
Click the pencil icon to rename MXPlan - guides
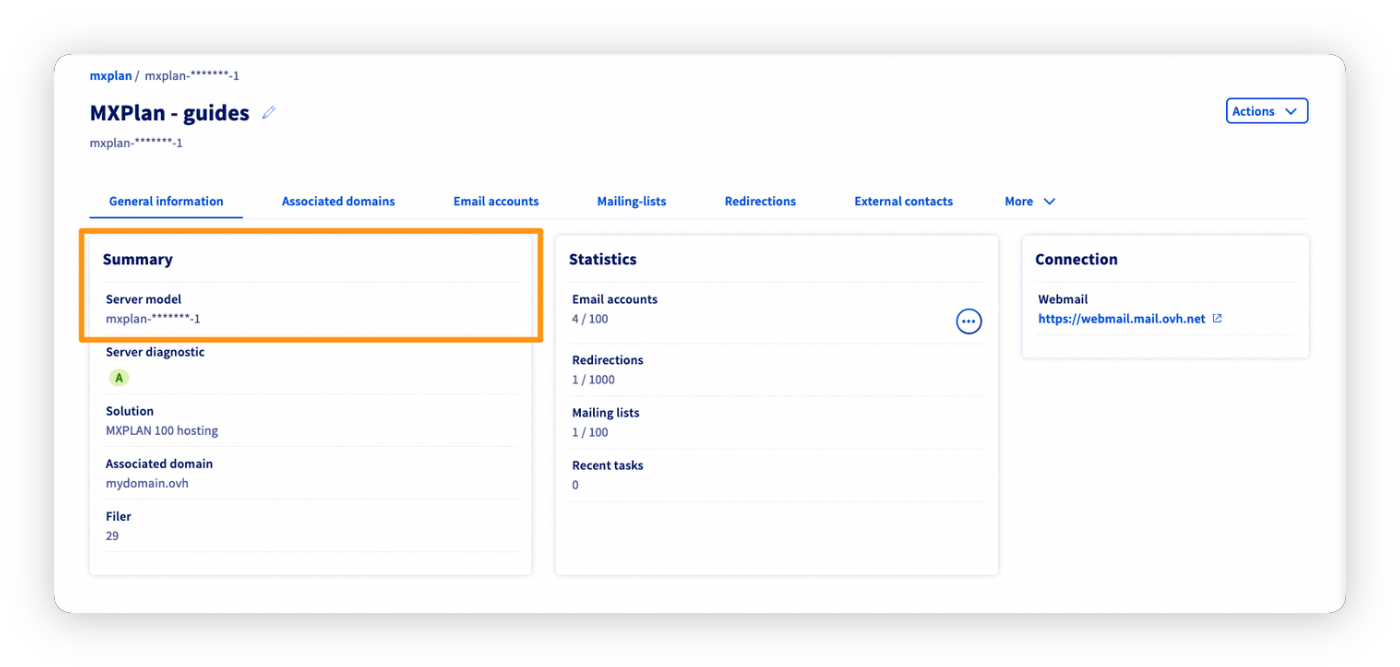268,113
